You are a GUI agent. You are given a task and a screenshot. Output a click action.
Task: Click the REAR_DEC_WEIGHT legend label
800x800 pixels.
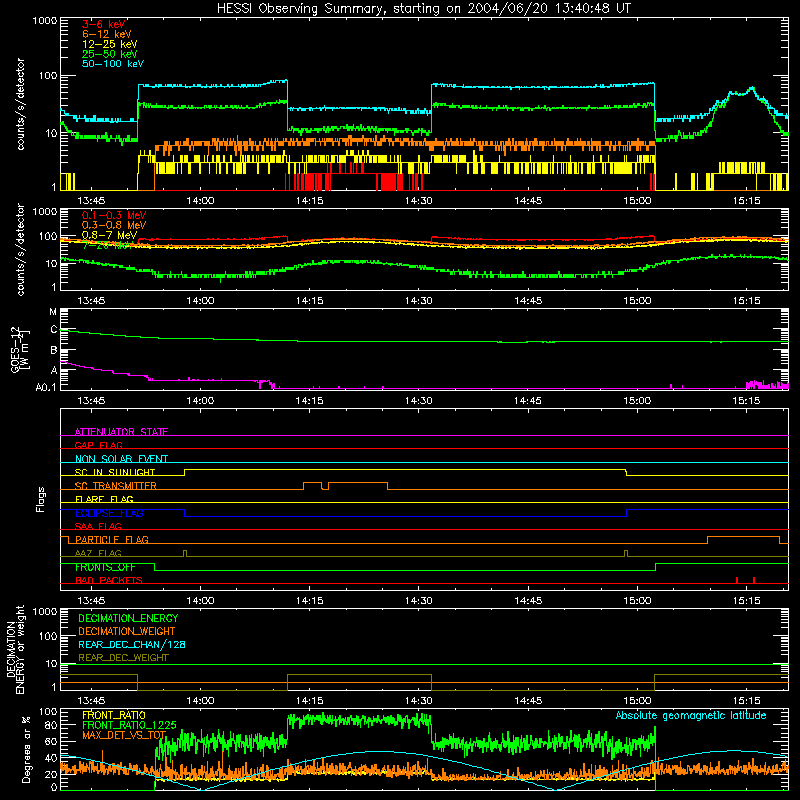point(123,658)
